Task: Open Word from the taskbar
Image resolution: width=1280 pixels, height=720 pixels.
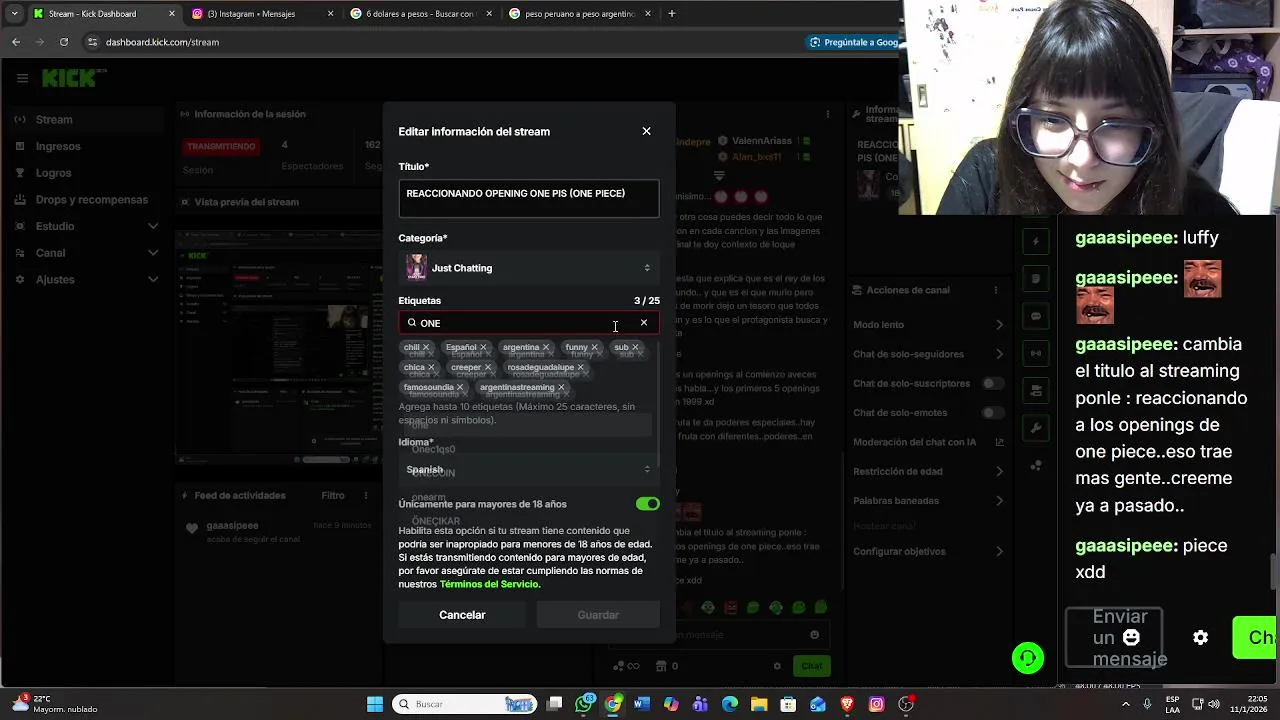Action: tap(642, 704)
